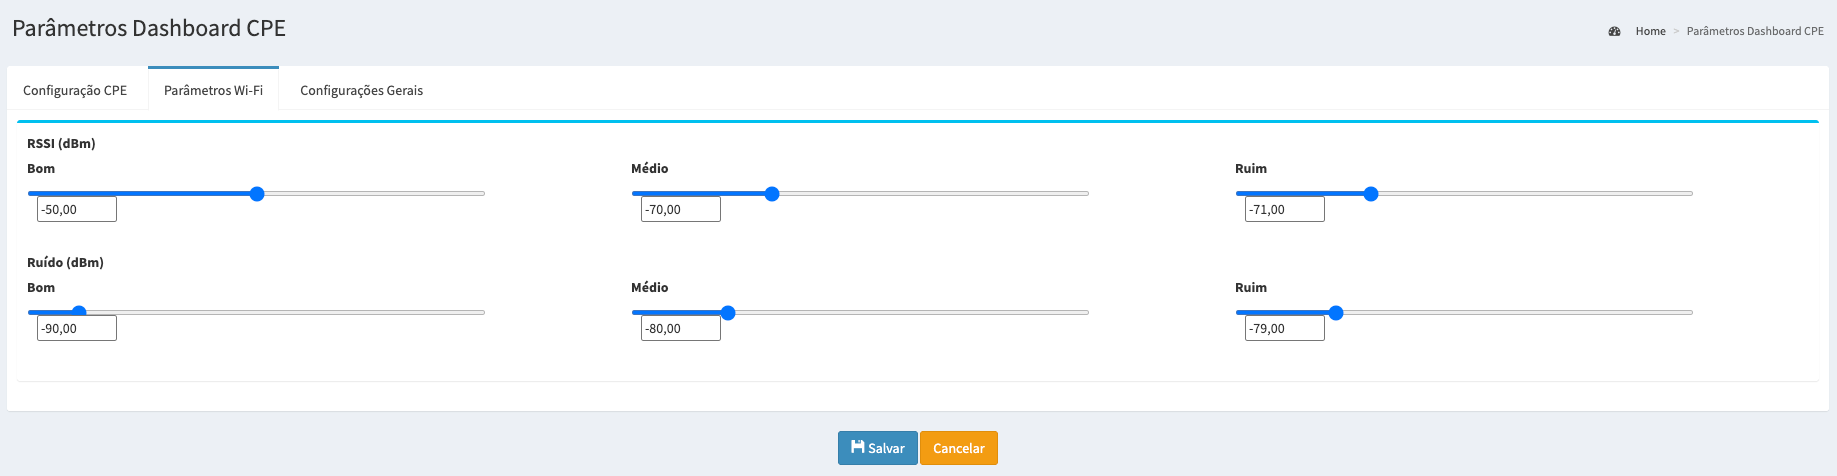Viewport: 1837px width, 476px height.
Task: Focus the Ruído Médio field showing -80,00
Action: click(x=681, y=328)
